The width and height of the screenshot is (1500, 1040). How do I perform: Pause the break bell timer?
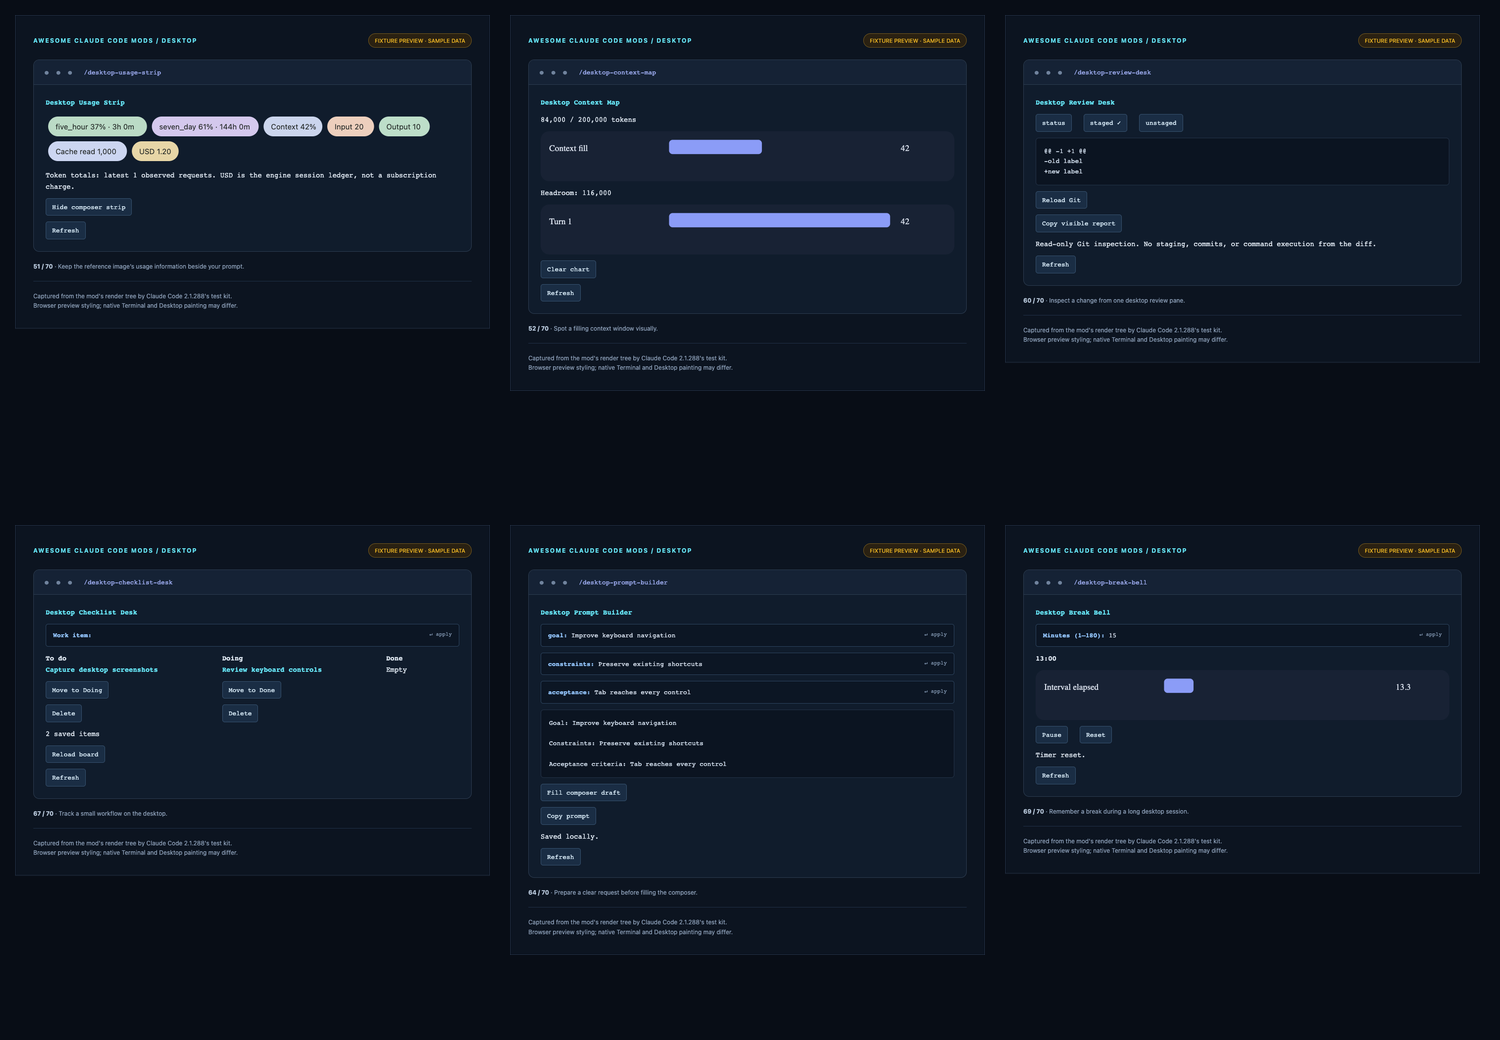[x=1052, y=734]
